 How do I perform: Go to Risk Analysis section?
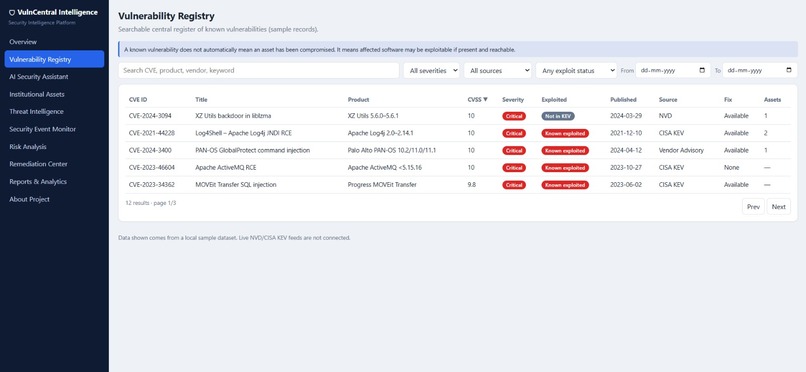pyautogui.click(x=54, y=146)
